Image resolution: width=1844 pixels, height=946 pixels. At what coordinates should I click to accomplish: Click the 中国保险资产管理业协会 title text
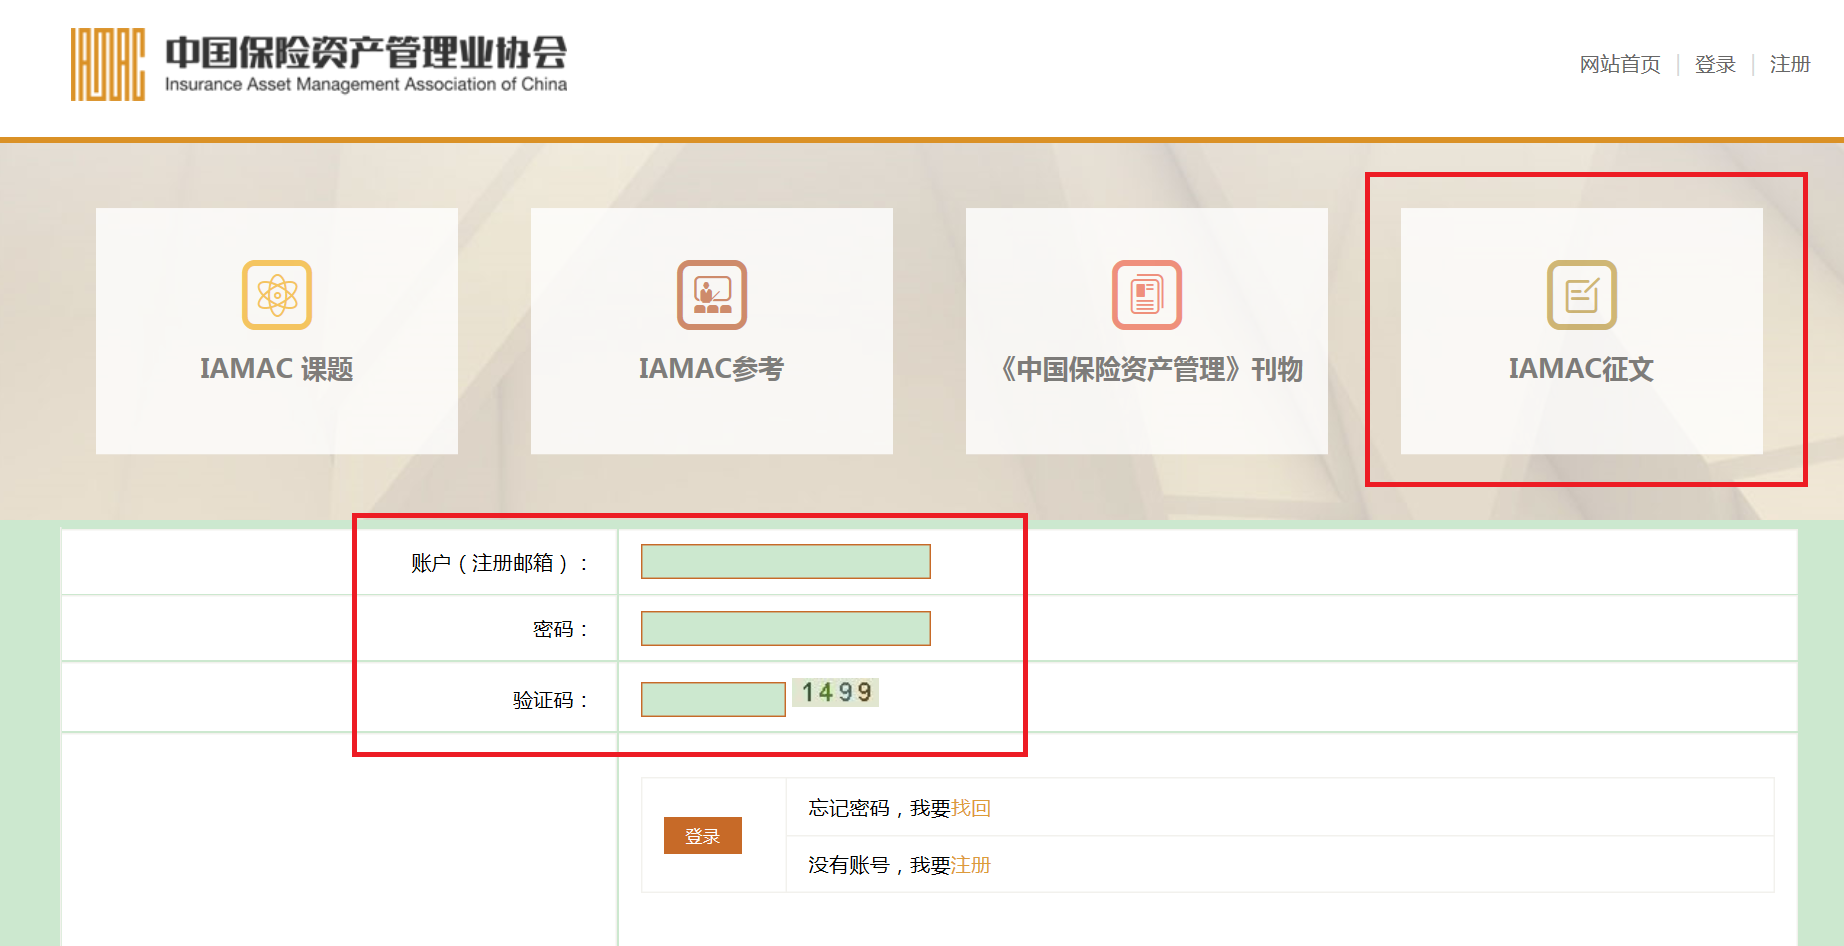(366, 52)
